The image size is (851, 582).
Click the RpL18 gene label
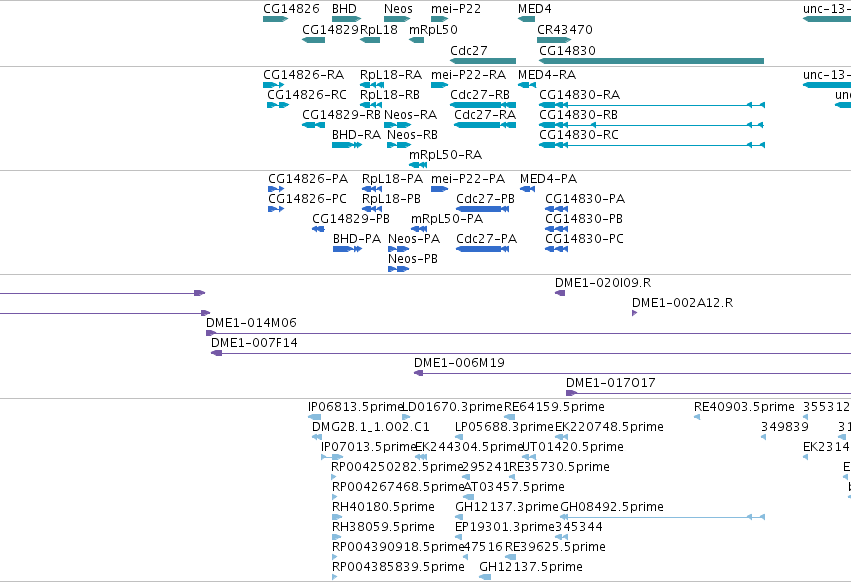[x=379, y=29]
